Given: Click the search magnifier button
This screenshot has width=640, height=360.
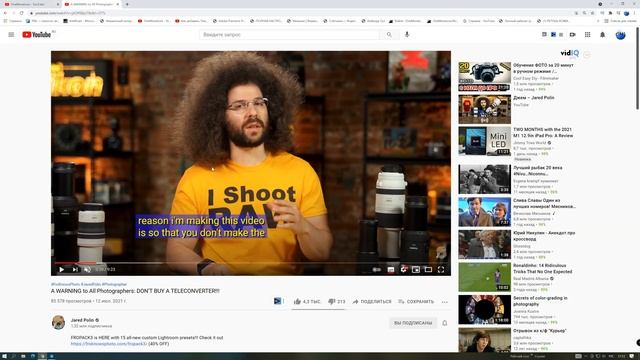Looking at the screenshot, I should tap(389, 35).
